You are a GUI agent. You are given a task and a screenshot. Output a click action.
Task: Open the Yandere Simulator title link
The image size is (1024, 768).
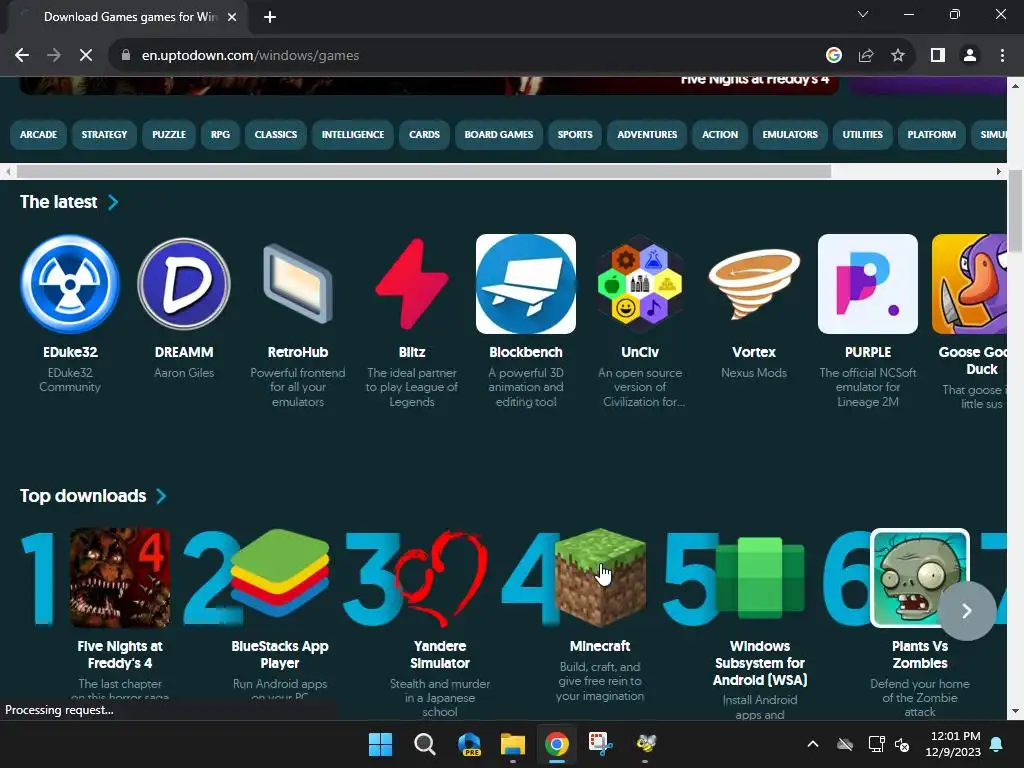440,654
